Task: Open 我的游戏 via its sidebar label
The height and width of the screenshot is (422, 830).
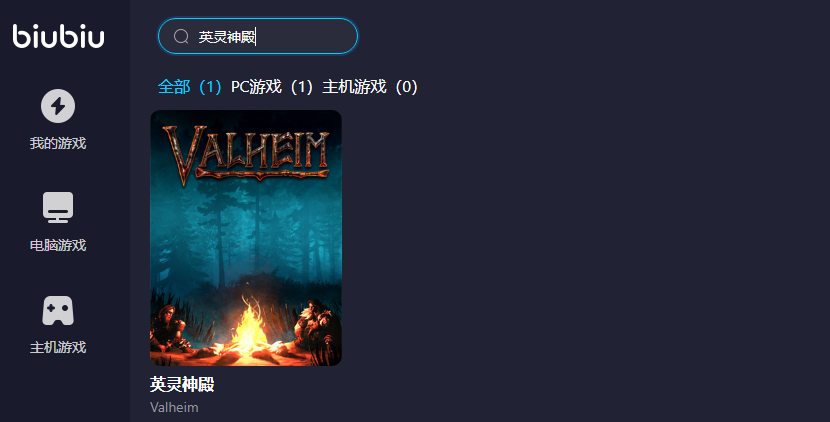Action: (58, 143)
